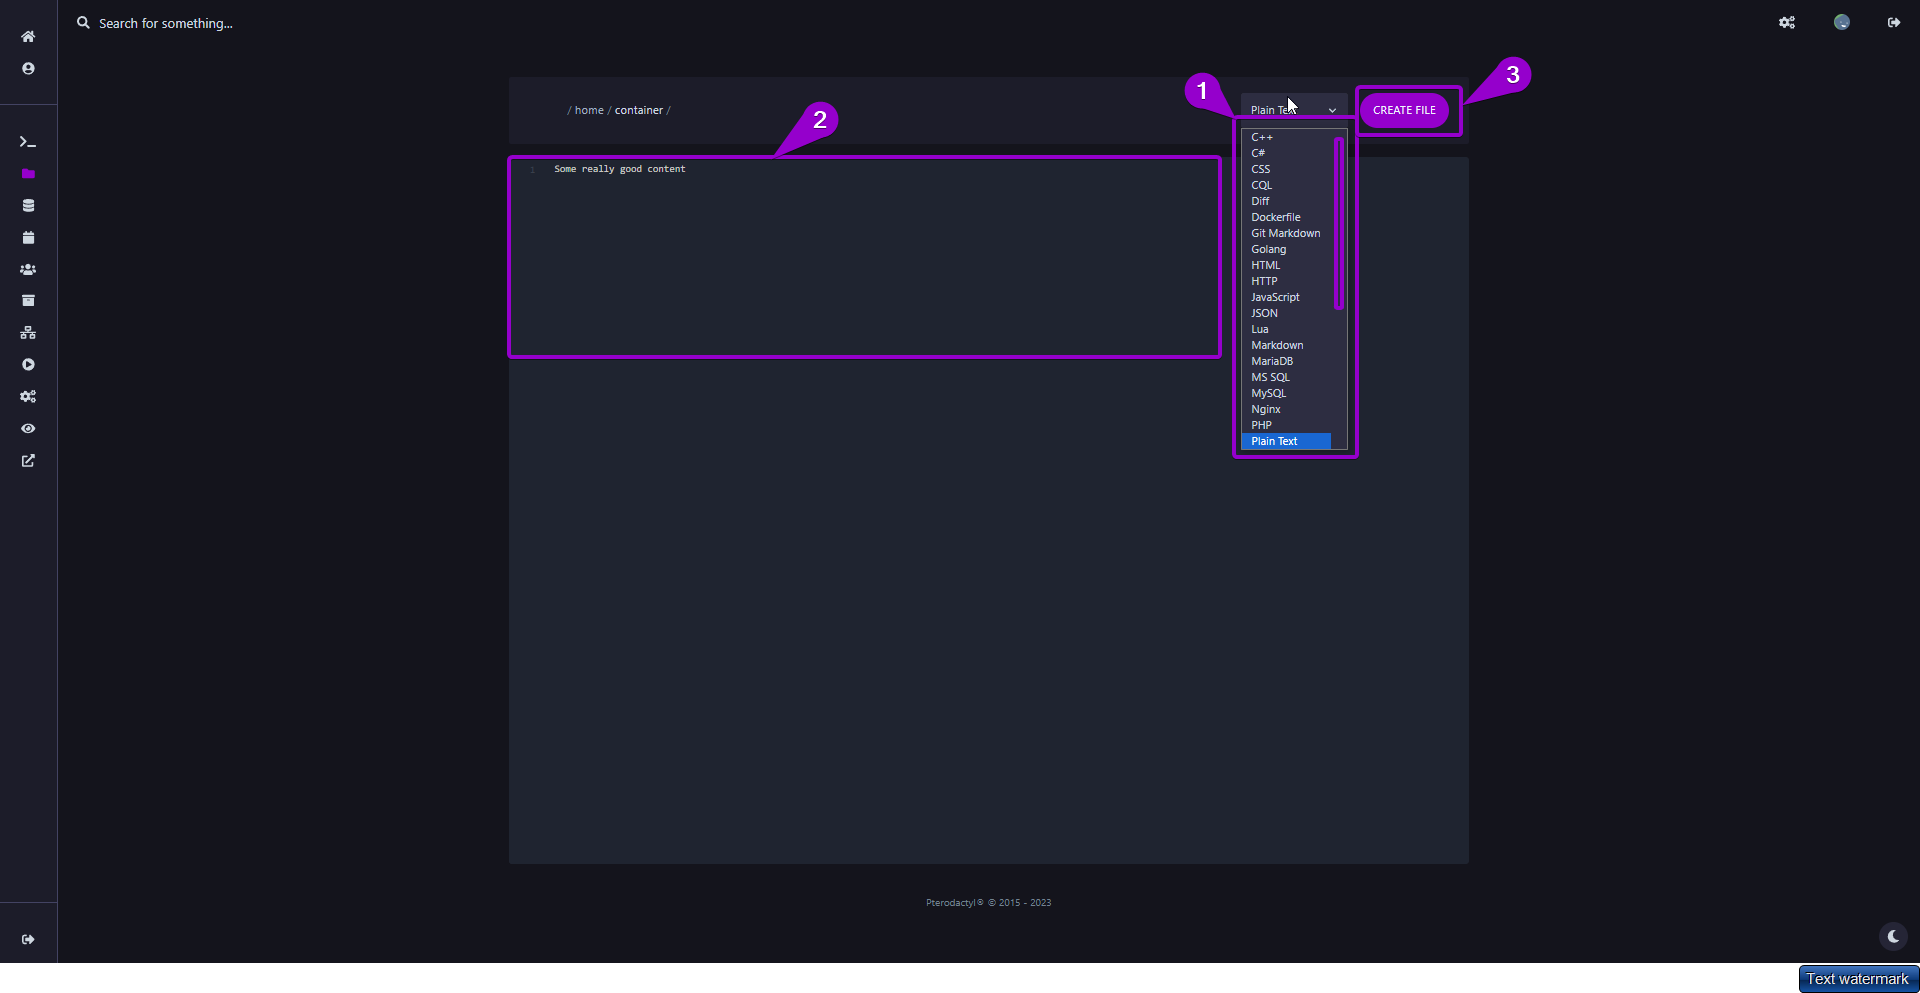The width and height of the screenshot is (1920, 993).
Task: Click the search for something field
Action: tap(166, 23)
